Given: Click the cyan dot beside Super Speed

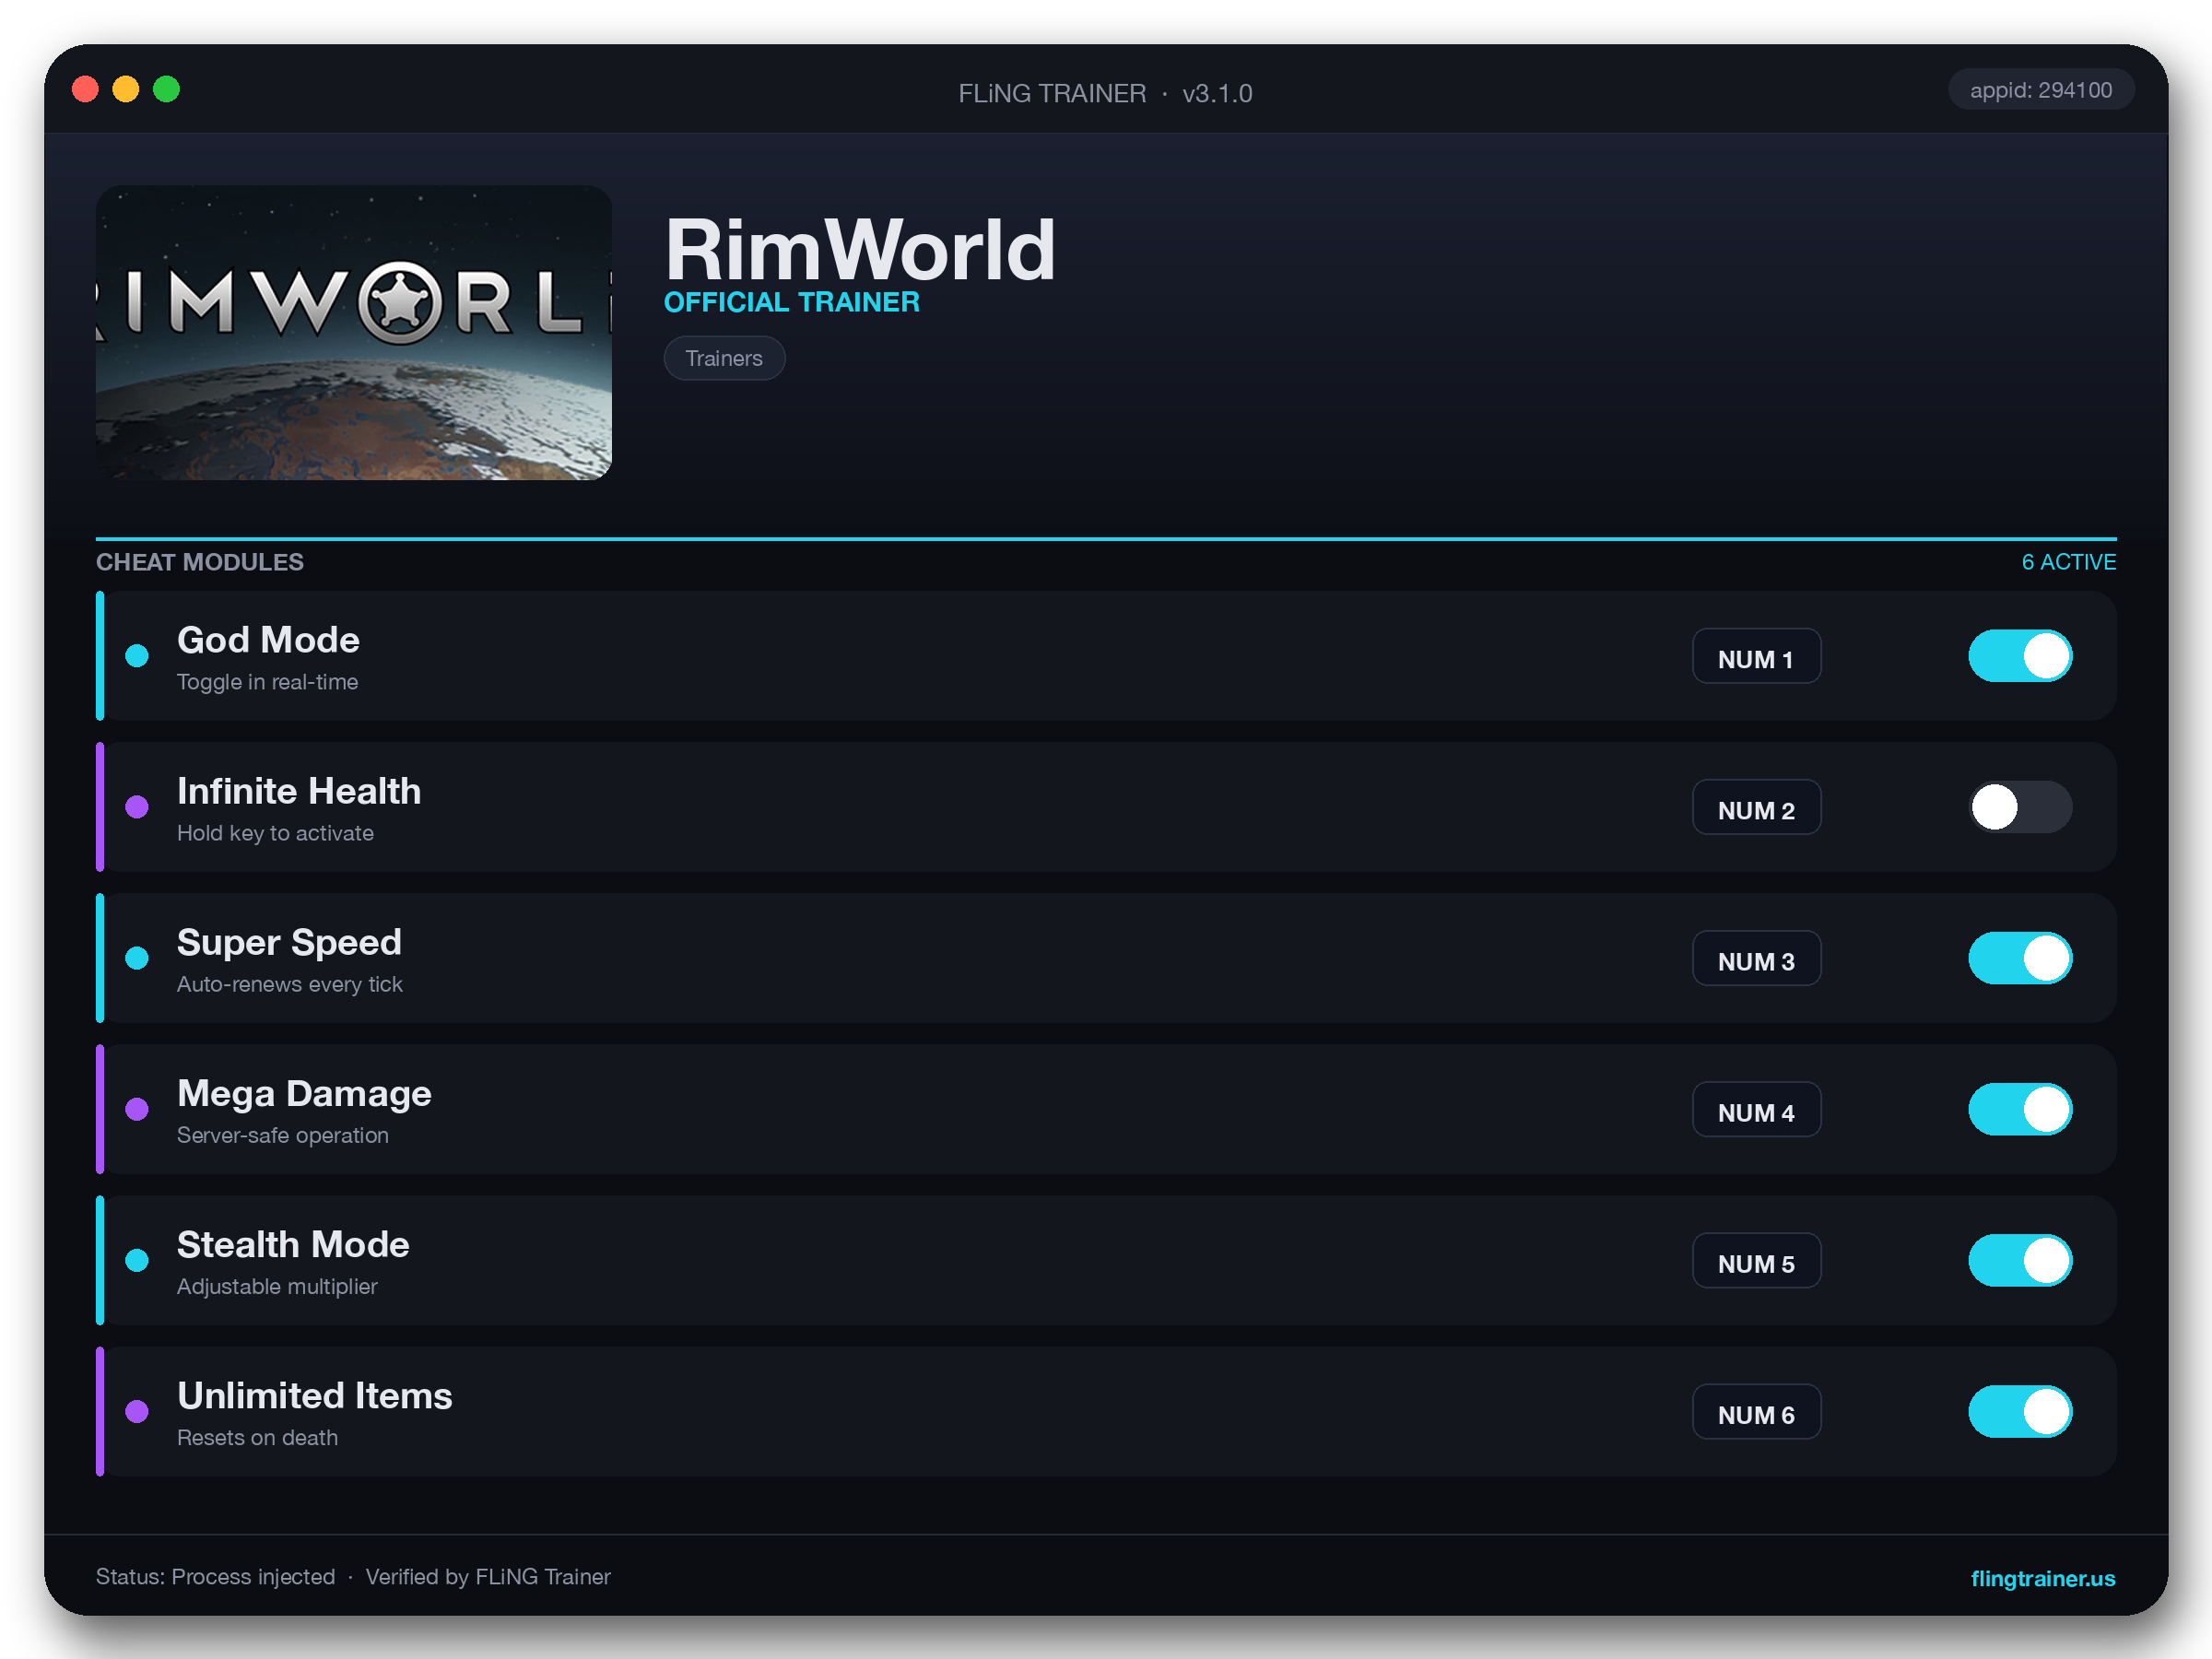Looking at the screenshot, I should [137, 958].
